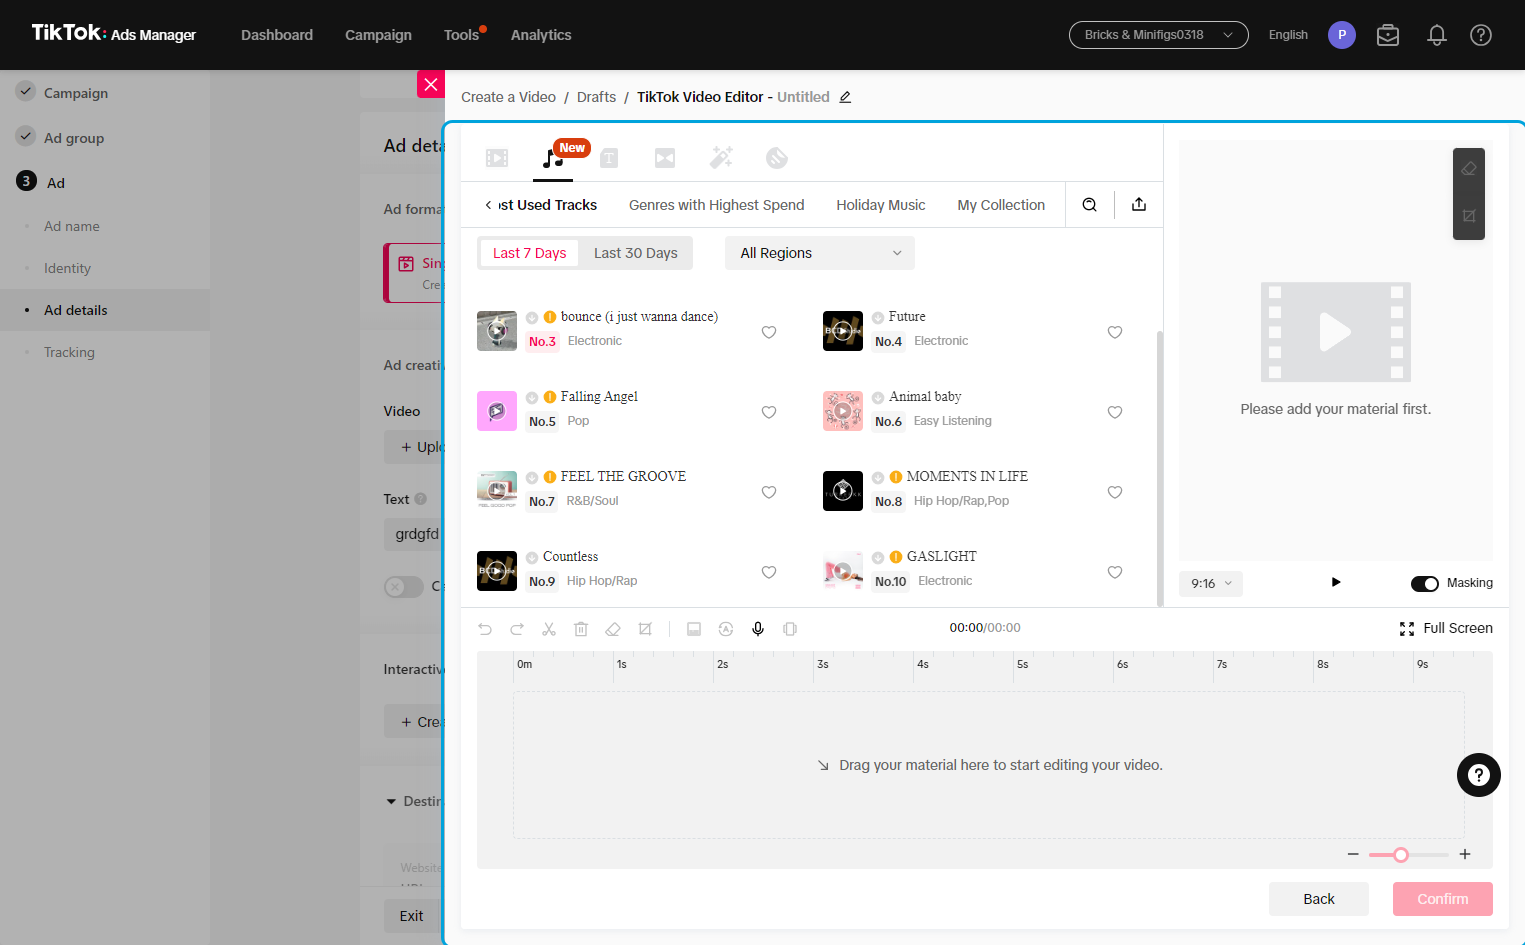Click the Confirm button
The height and width of the screenshot is (945, 1525).
coord(1443,899)
